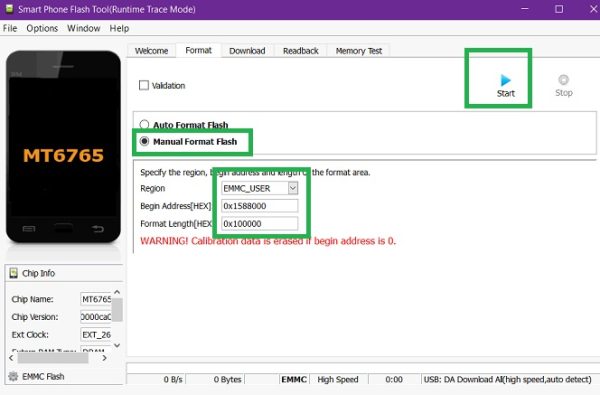Switch to the Readback tab

(300, 51)
